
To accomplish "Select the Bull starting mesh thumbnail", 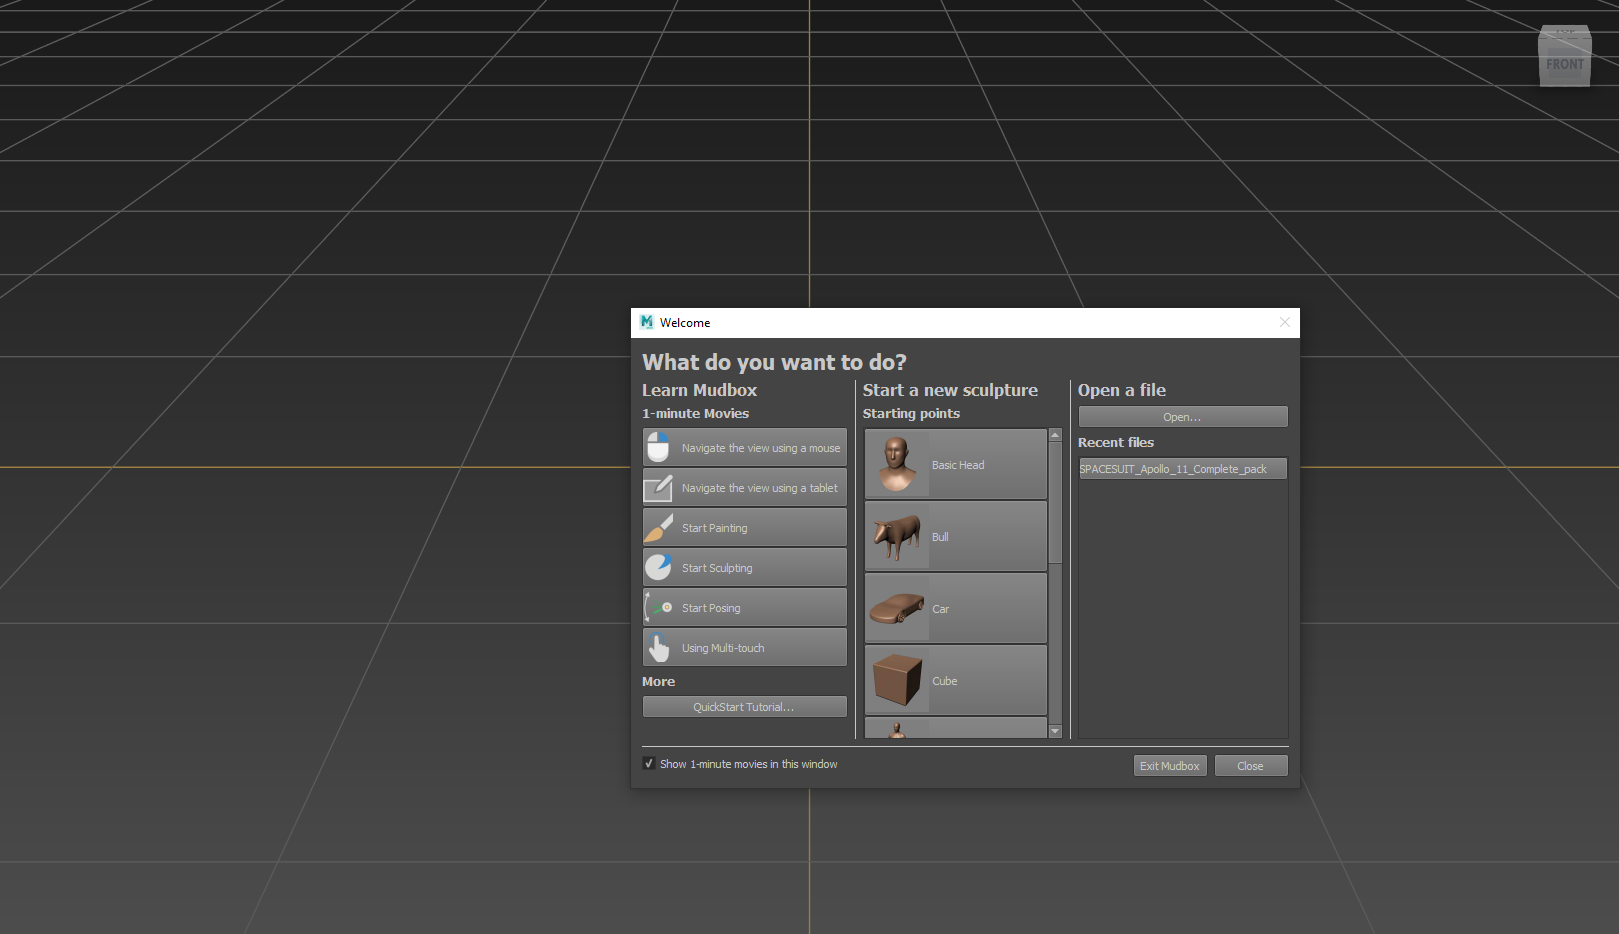I will [897, 536].
